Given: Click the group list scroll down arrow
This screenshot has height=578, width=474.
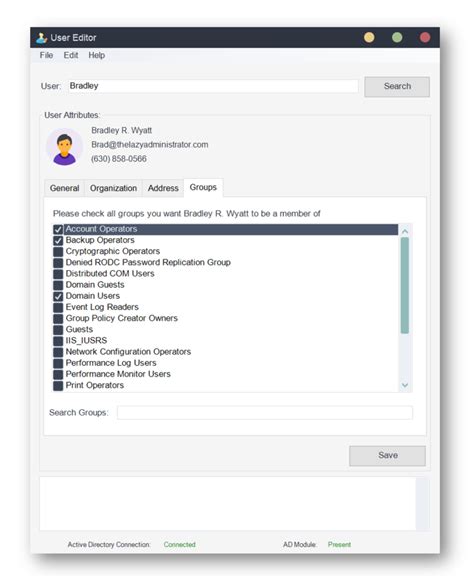Looking at the screenshot, I should coord(405,385).
